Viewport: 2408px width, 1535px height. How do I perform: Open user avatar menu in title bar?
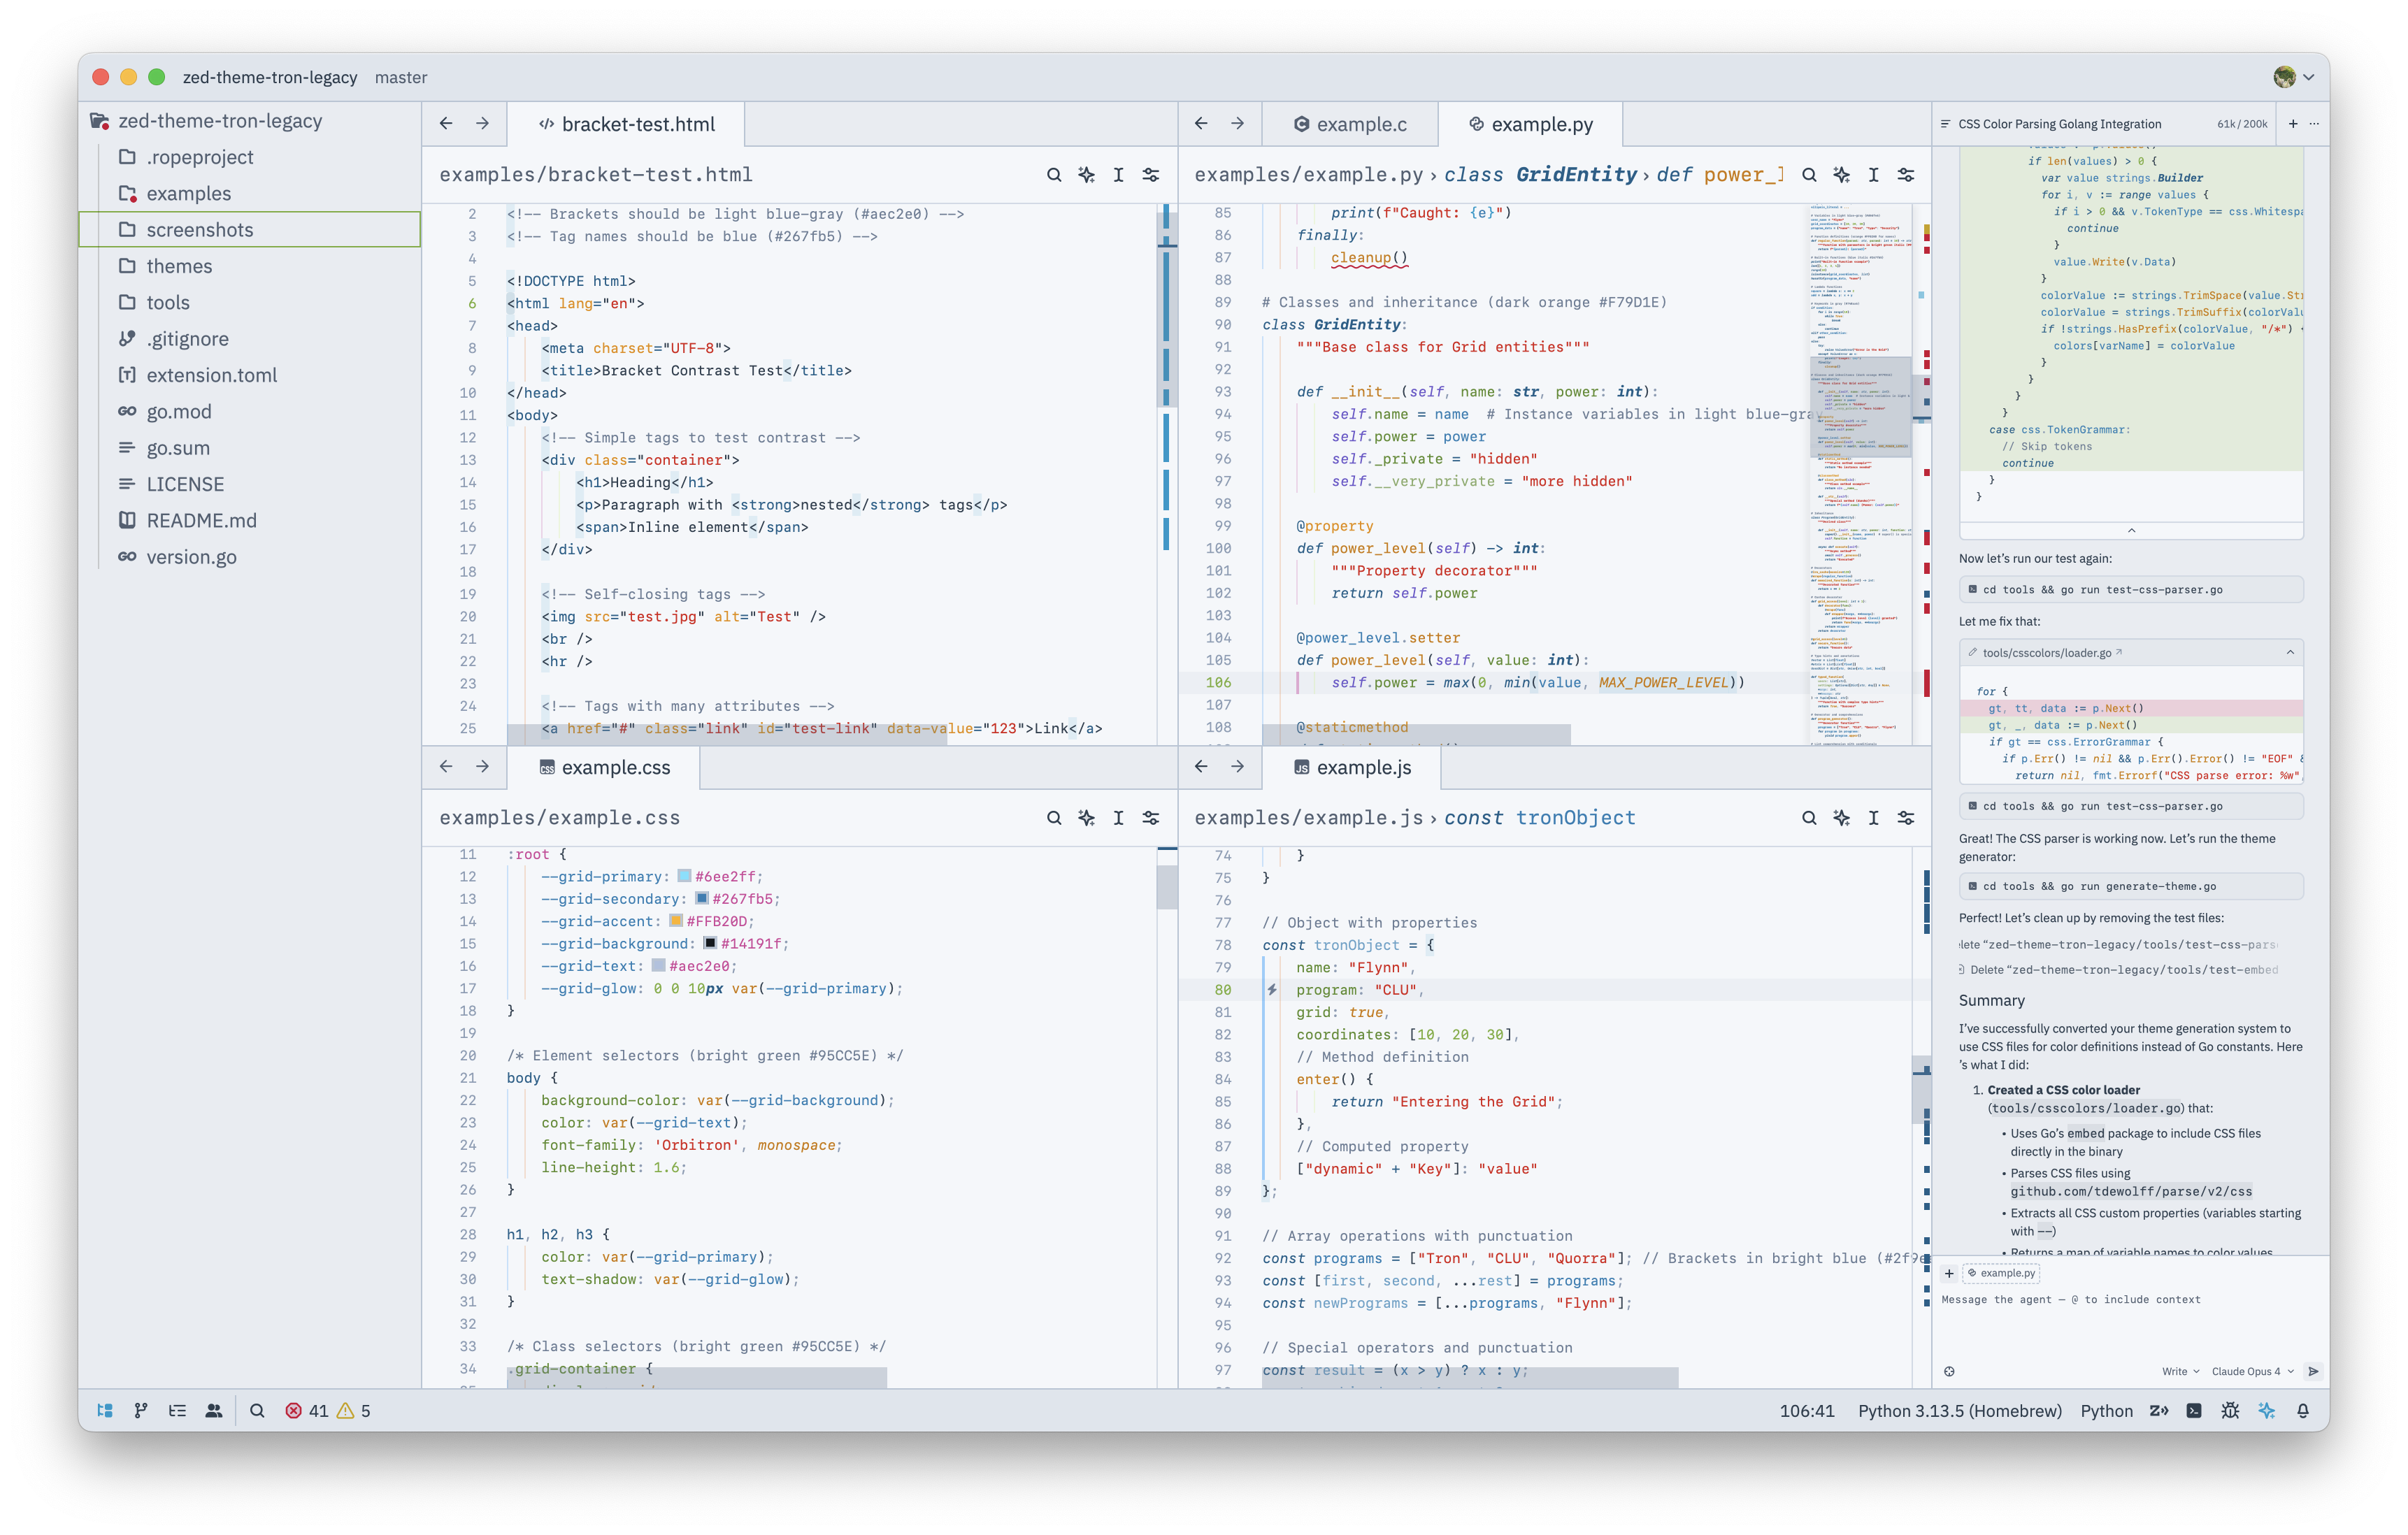tap(2294, 77)
